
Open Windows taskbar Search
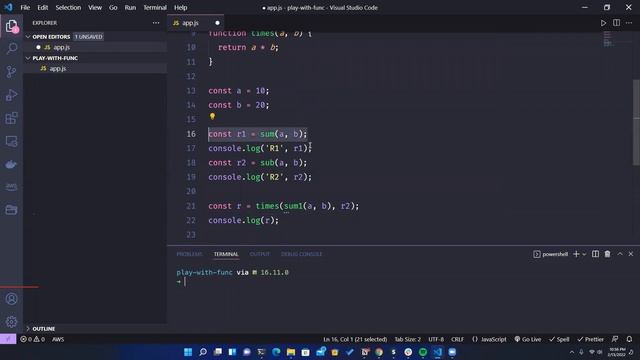pos(203,352)
